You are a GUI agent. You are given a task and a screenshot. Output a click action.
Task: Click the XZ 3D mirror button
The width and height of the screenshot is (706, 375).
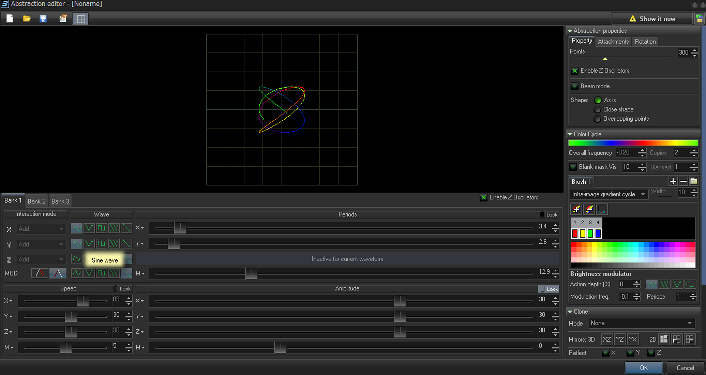pyautogui.click(x=607, y=339)
